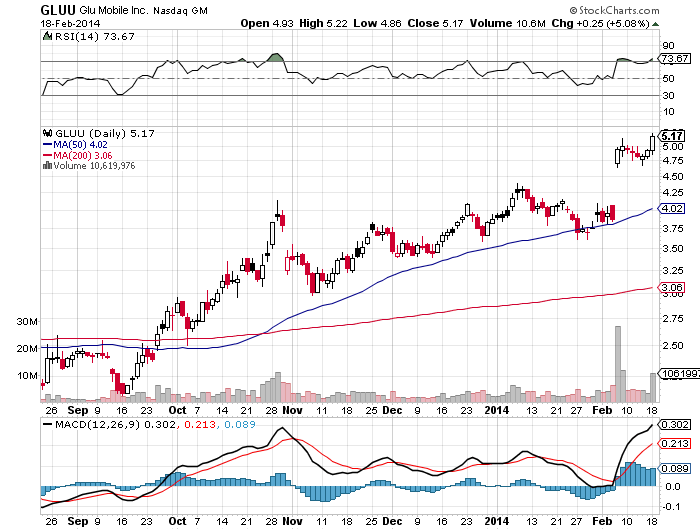Click the boxed 0.089 histogram axis label

coord(675,468)
